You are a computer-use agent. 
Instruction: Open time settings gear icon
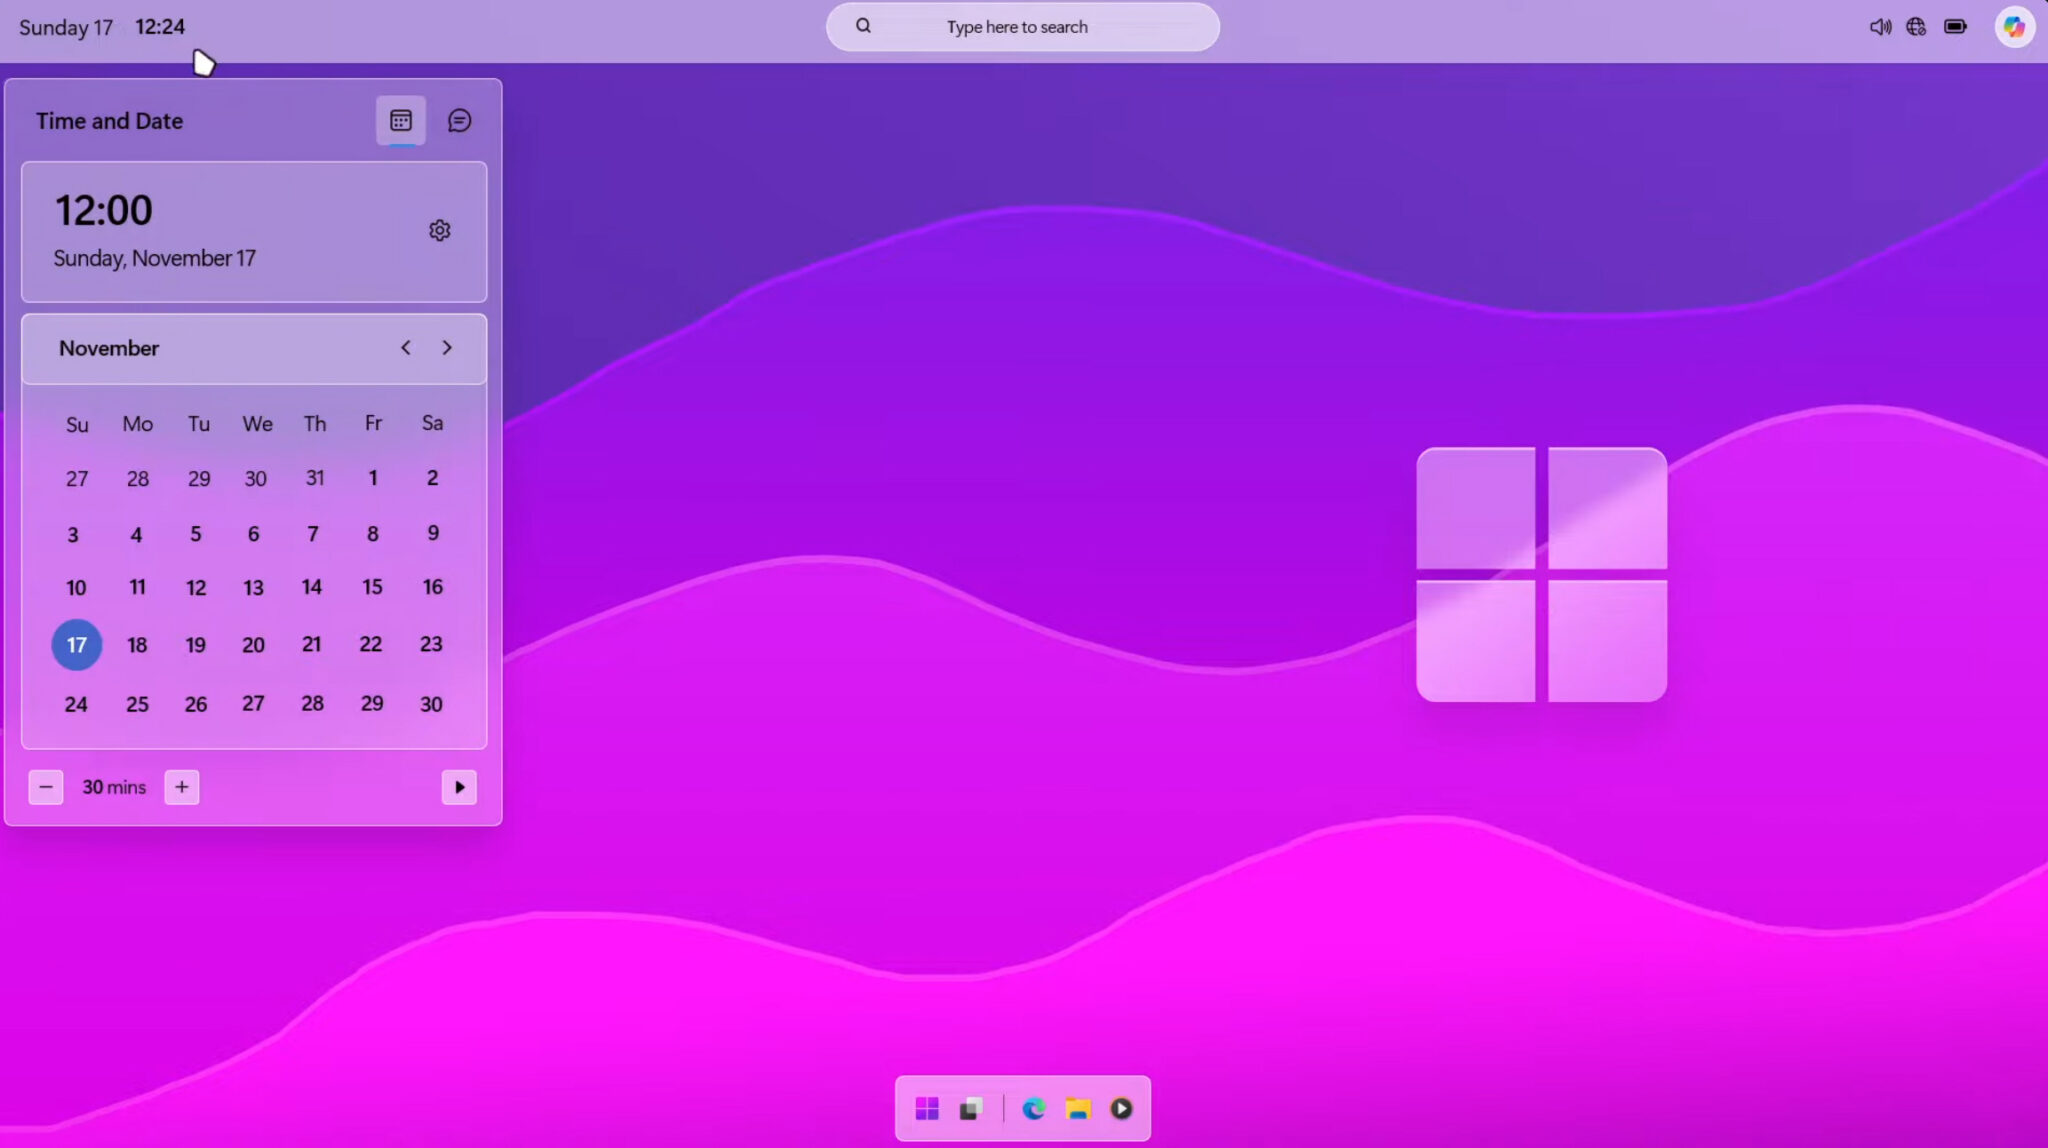439,231
